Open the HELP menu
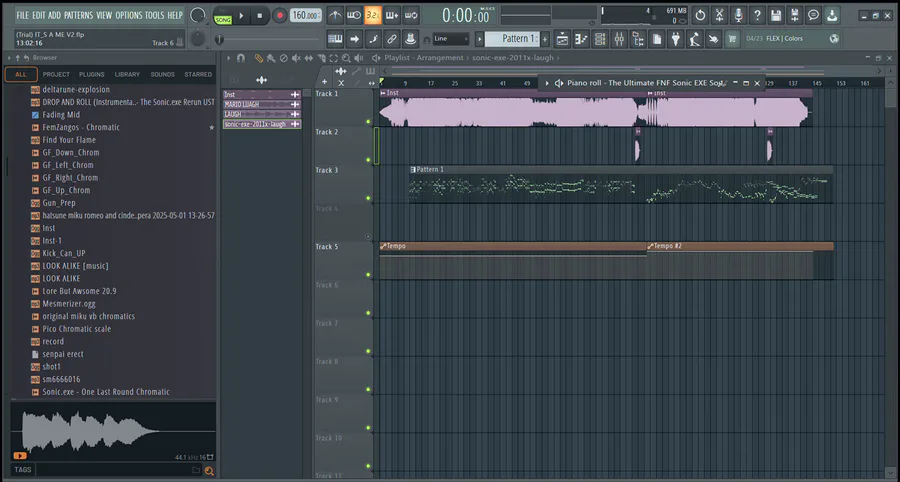The width and height of the screenshot is (900, 482). [174, 15]
